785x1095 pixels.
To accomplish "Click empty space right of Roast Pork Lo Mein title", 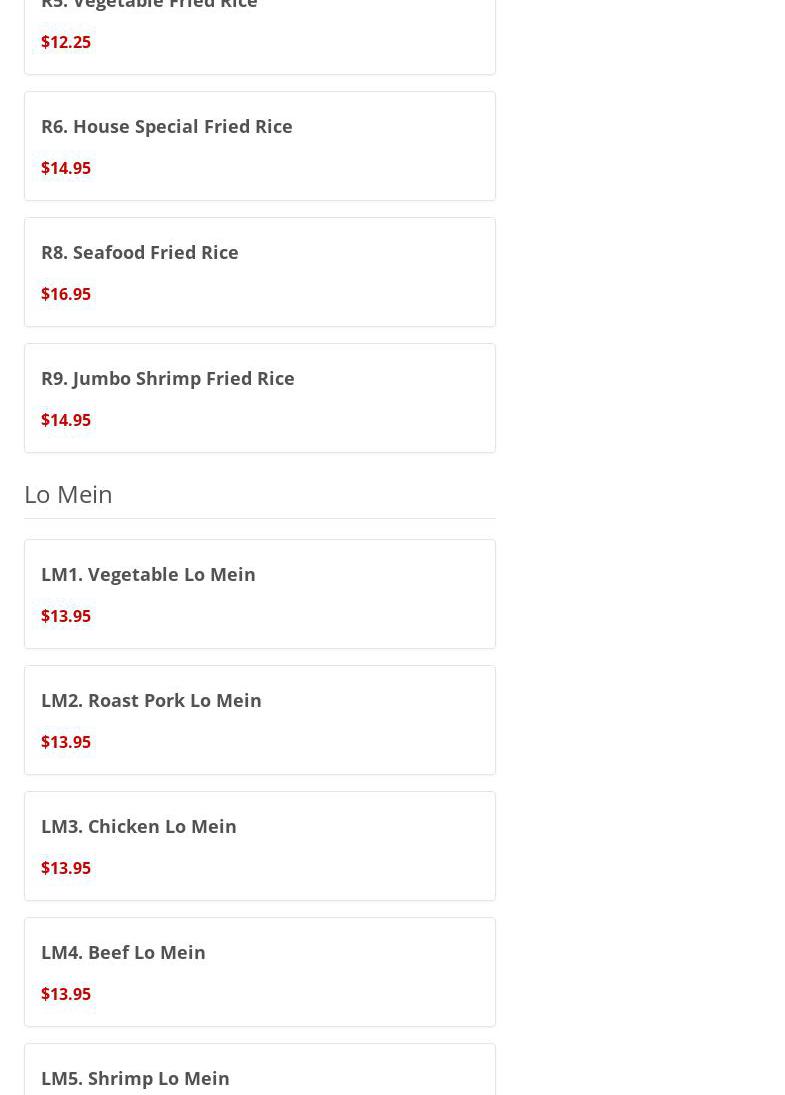I will 380,700.
